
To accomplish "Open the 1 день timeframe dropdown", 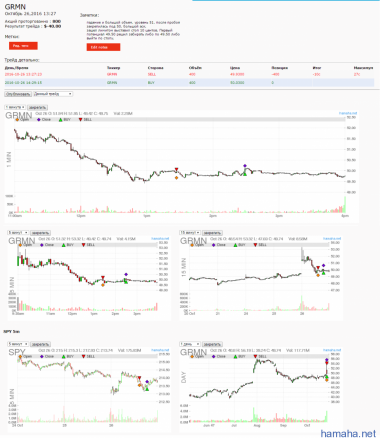I will click(x=190, y=344).
